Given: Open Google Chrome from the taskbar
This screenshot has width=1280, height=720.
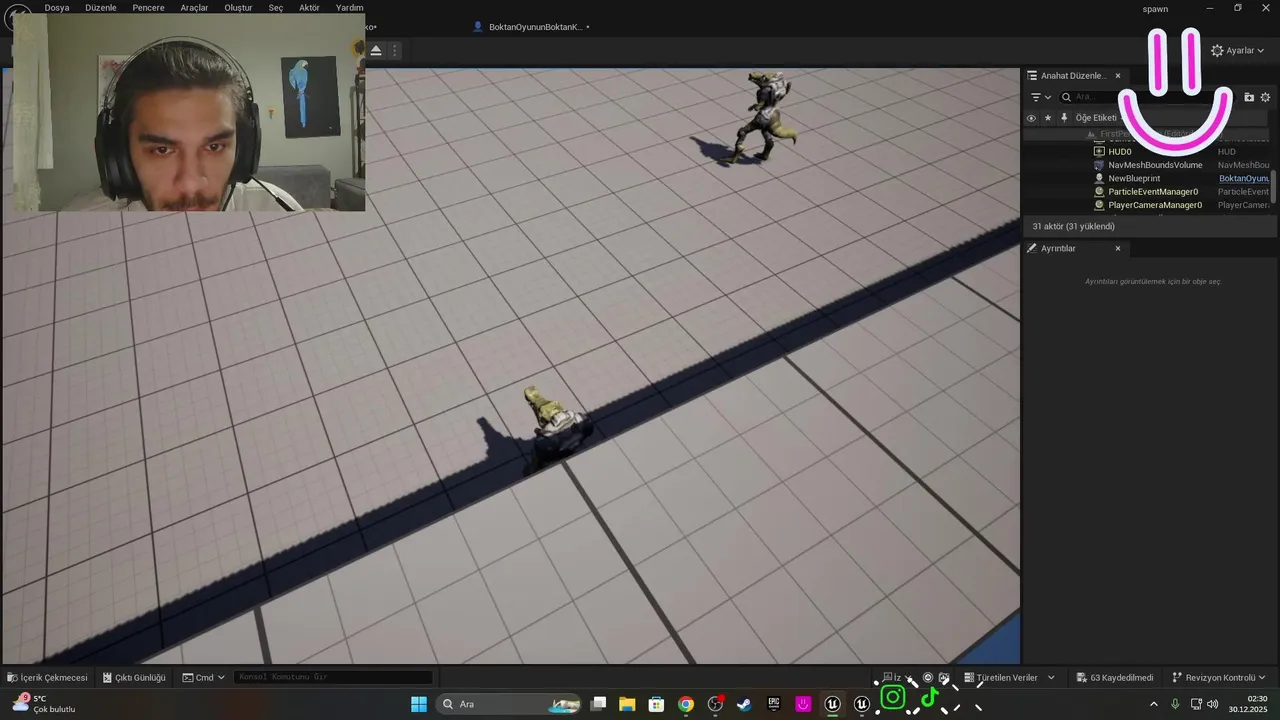Looking at the screenshot, I should pyautogui.click(x=685, y=704).
